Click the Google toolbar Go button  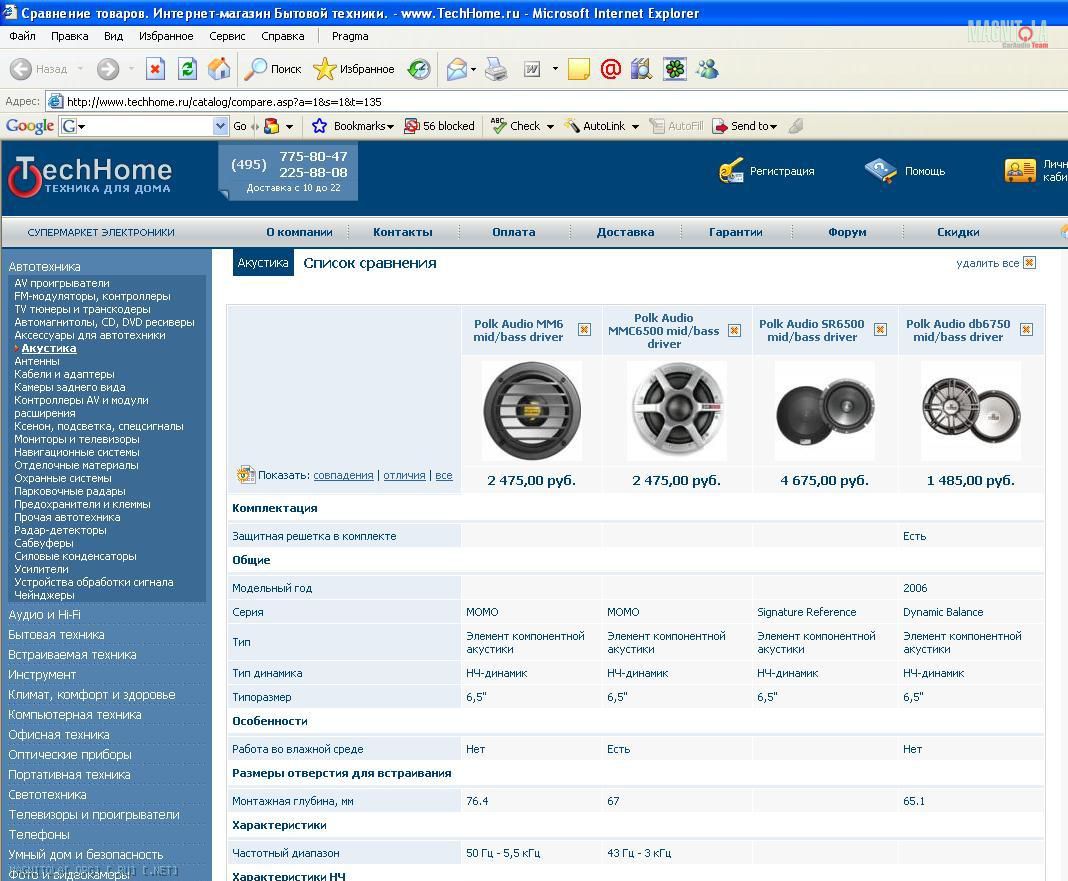point(240,126)
